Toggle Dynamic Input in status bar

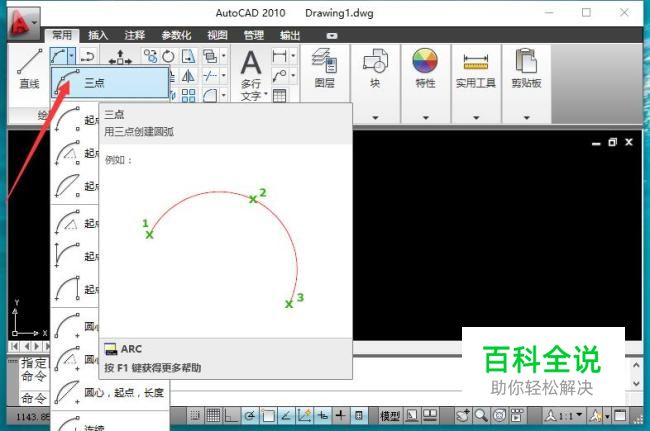pos(322,415)
